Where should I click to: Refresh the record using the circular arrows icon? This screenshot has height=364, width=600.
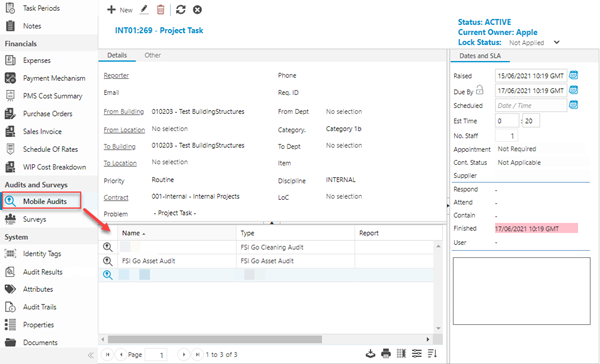[x=181, y=10]
